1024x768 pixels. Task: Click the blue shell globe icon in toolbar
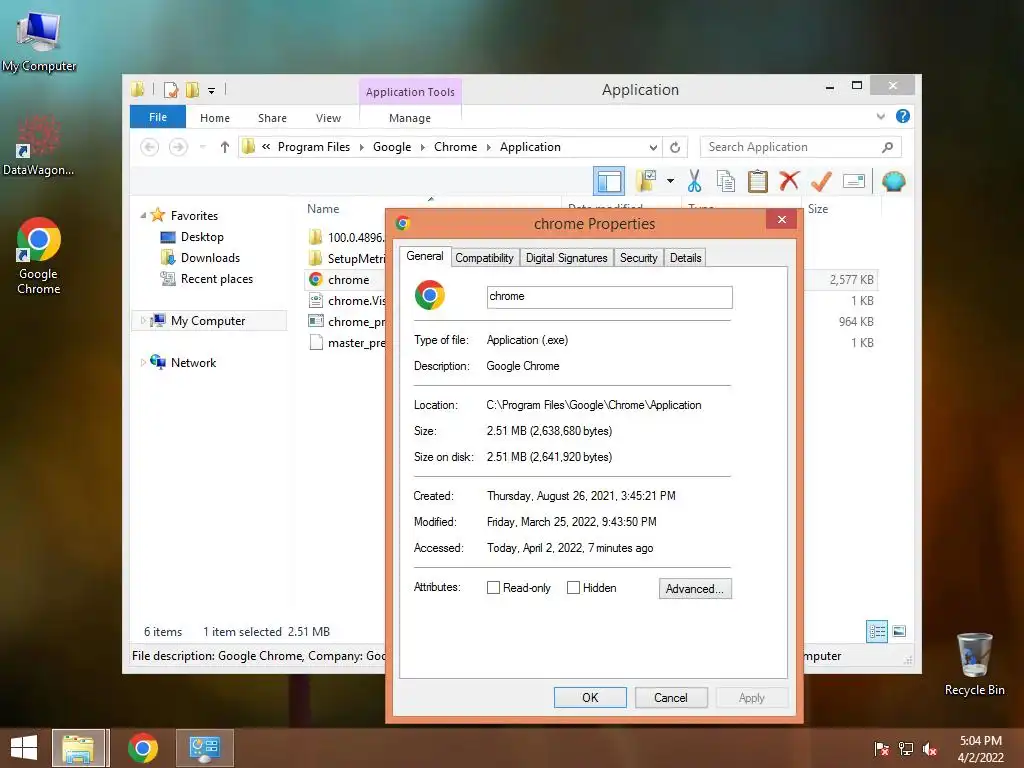(893, 181)
